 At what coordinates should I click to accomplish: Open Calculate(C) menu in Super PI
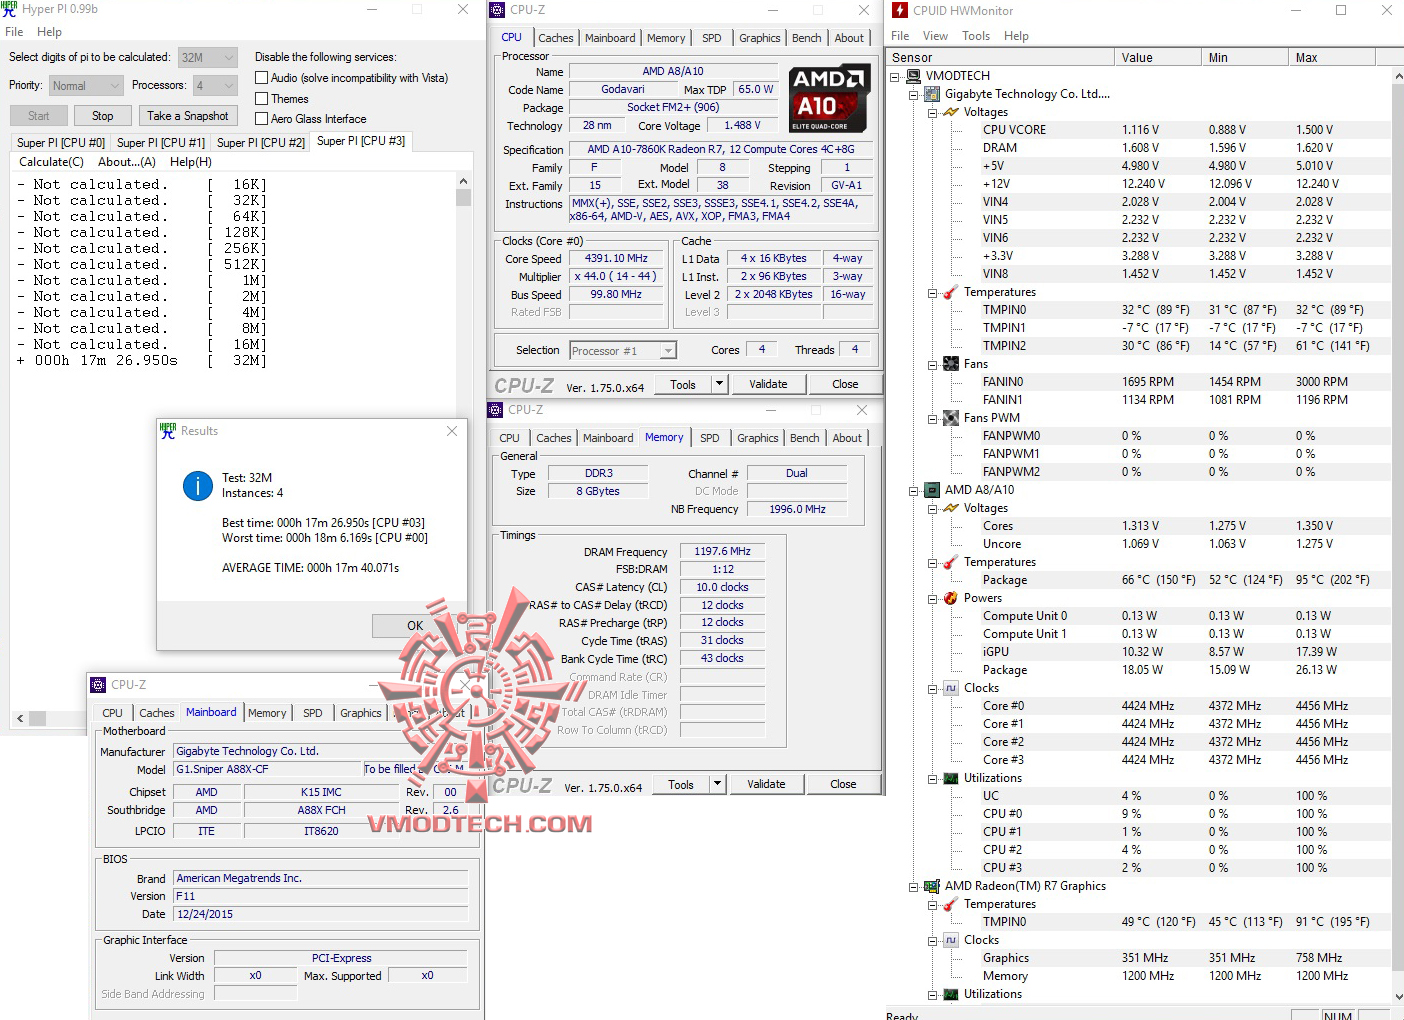pos(51,162)
